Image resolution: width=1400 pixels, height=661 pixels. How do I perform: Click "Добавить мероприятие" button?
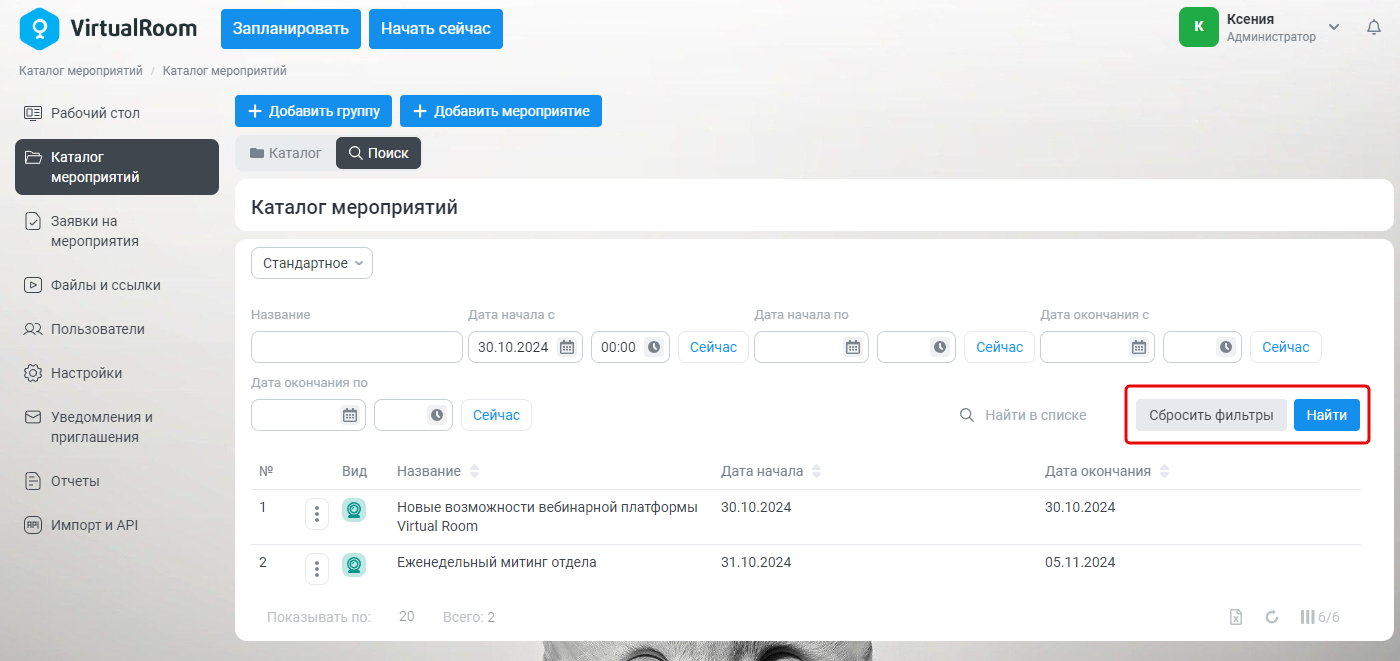tap(501, 111)
